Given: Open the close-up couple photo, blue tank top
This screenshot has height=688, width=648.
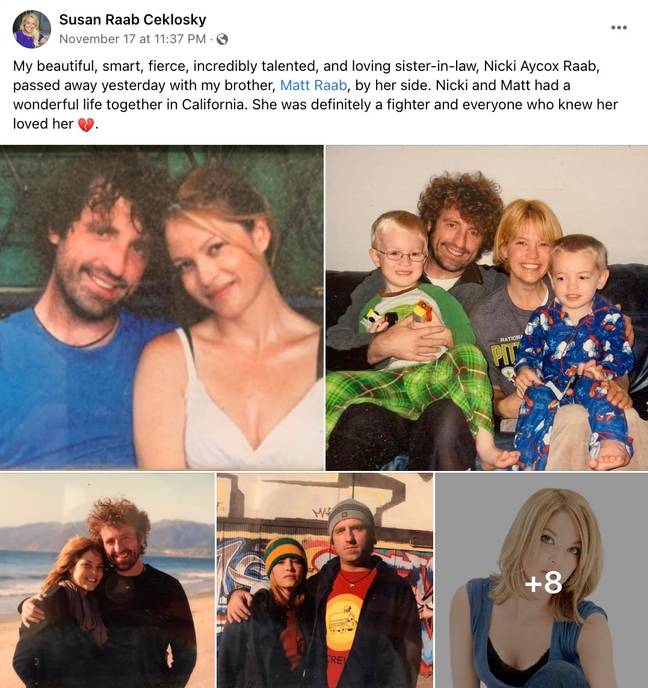Looking at the screenshot, I should pos(161,308).
